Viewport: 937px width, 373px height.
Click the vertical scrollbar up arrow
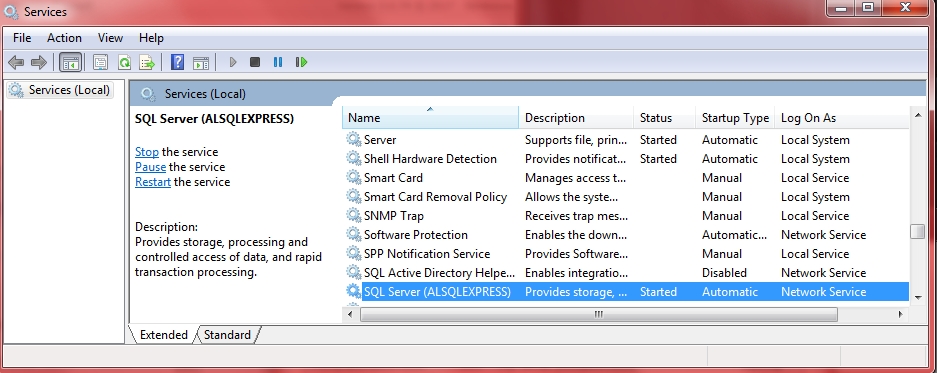[917, 114]
